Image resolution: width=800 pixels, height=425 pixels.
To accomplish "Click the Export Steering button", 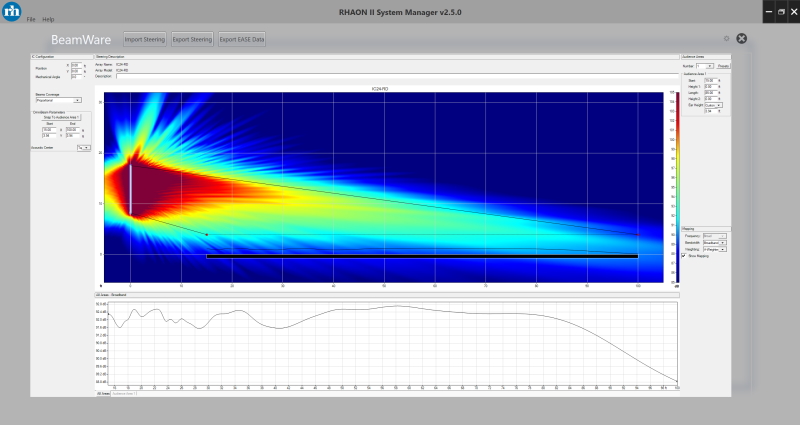I will tap(191, 40).
